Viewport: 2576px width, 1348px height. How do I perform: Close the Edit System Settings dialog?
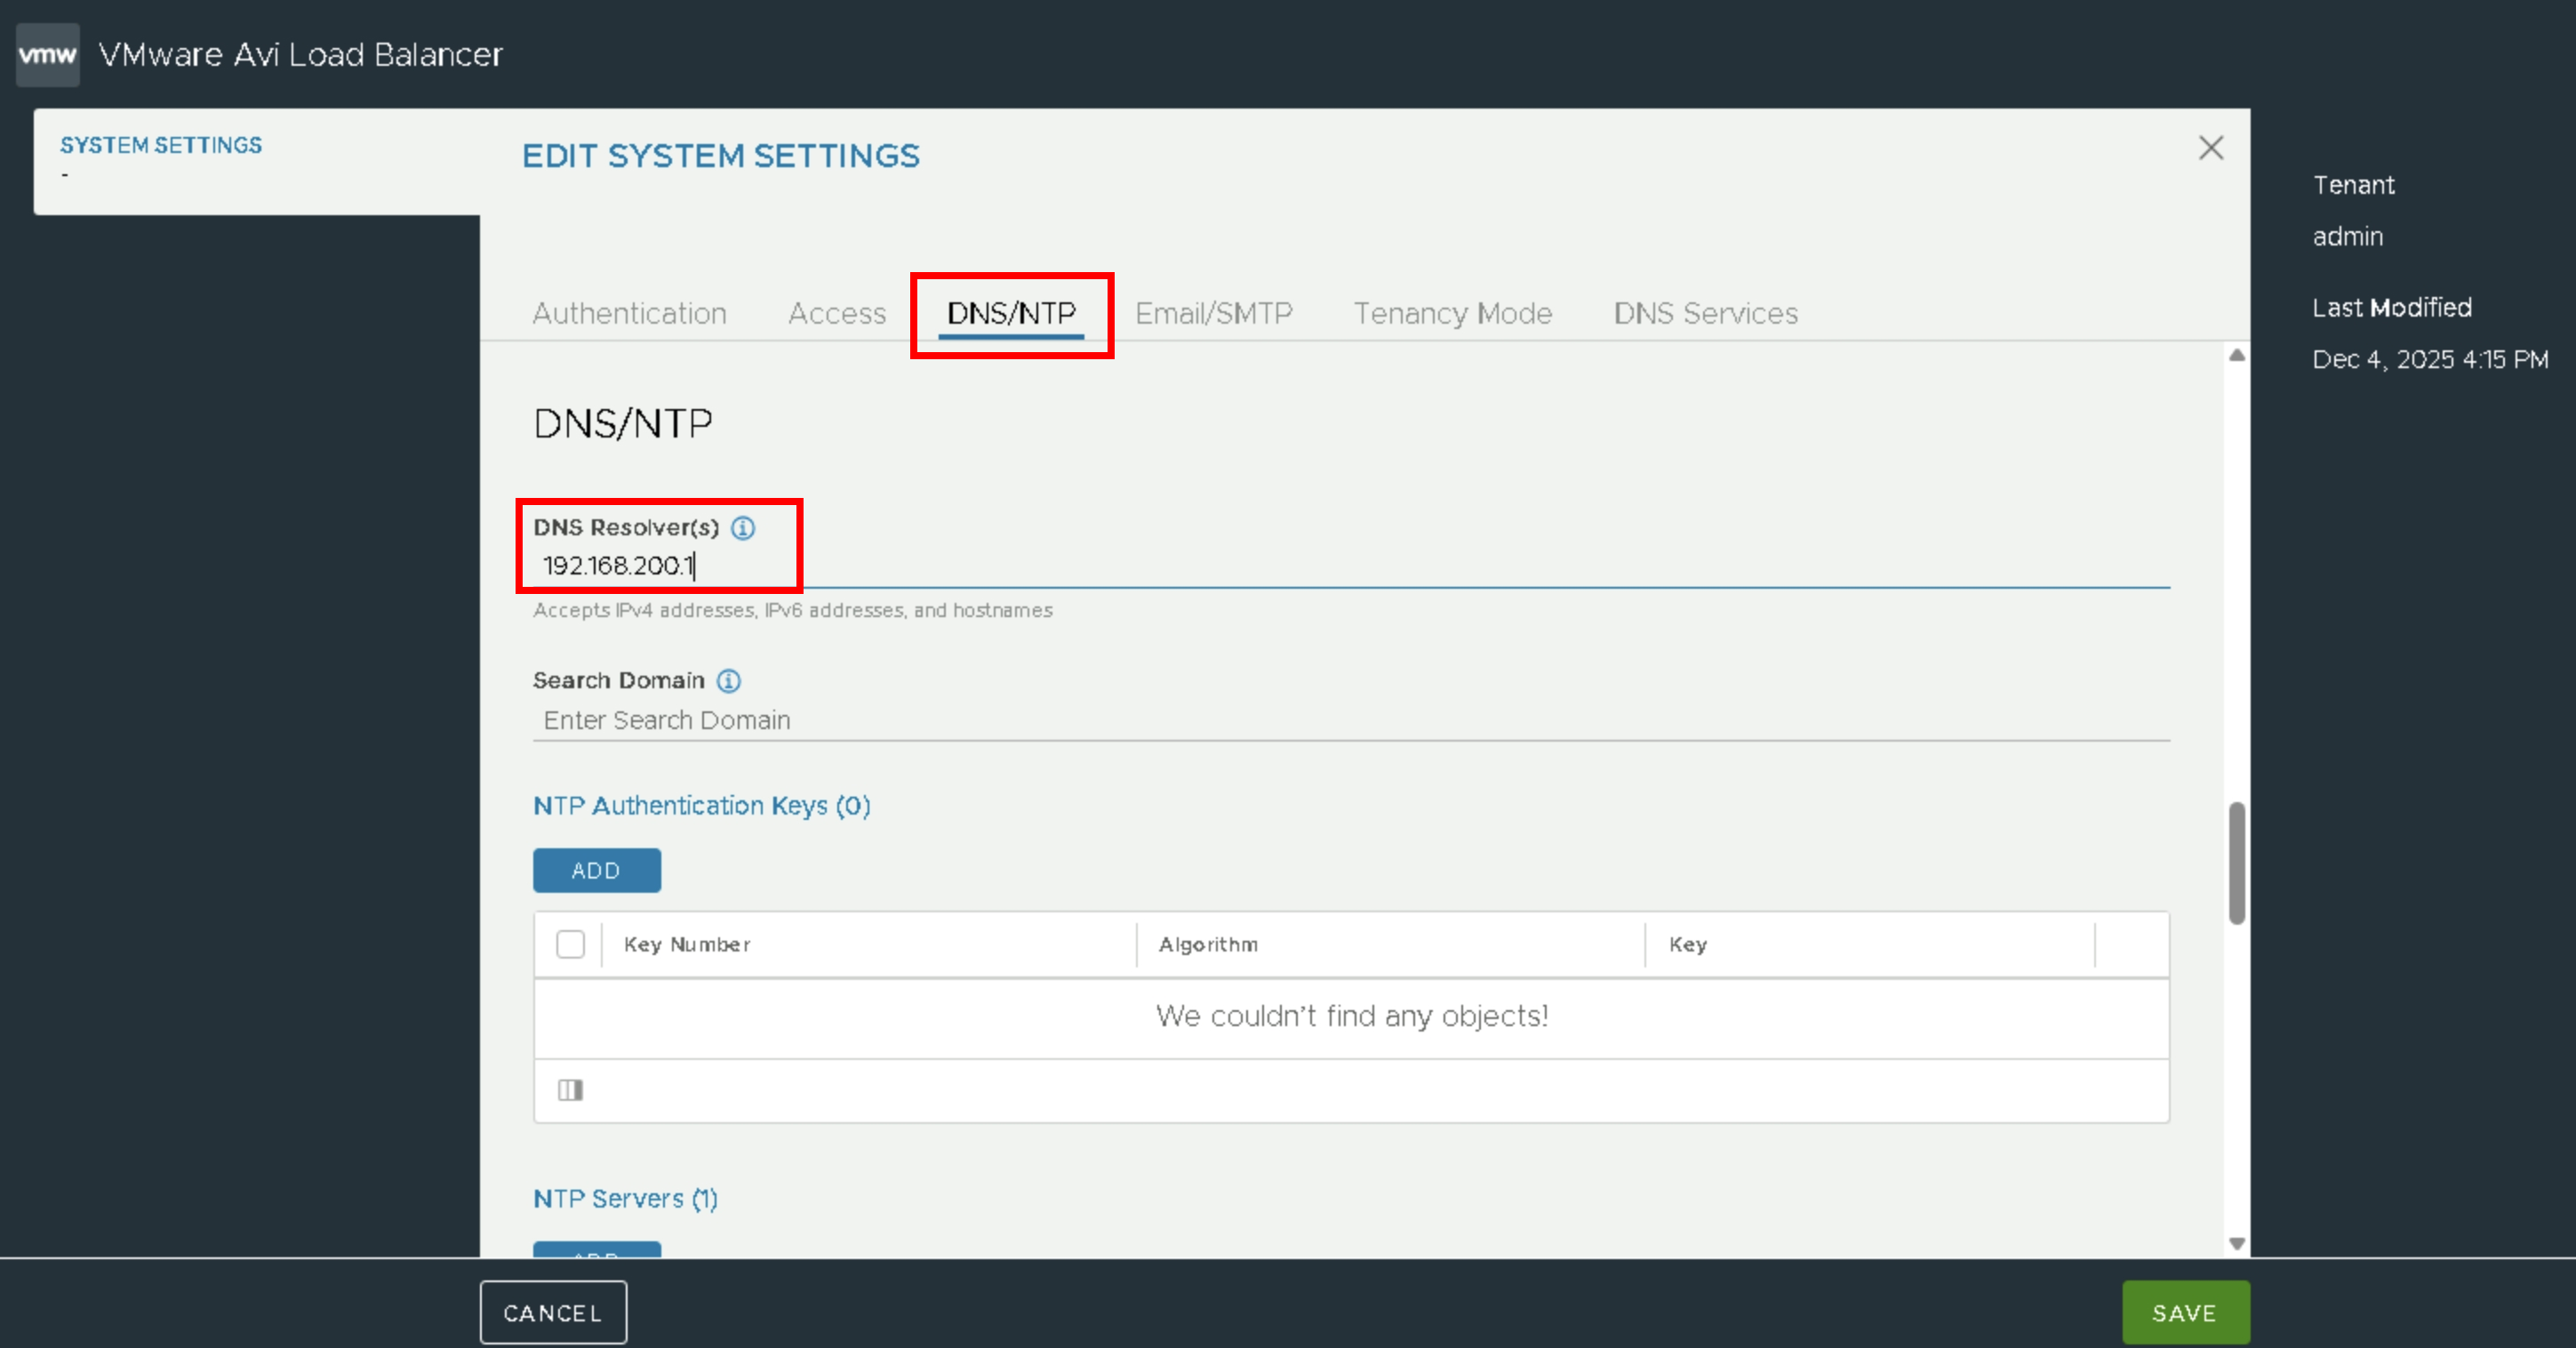[2211, 148]
